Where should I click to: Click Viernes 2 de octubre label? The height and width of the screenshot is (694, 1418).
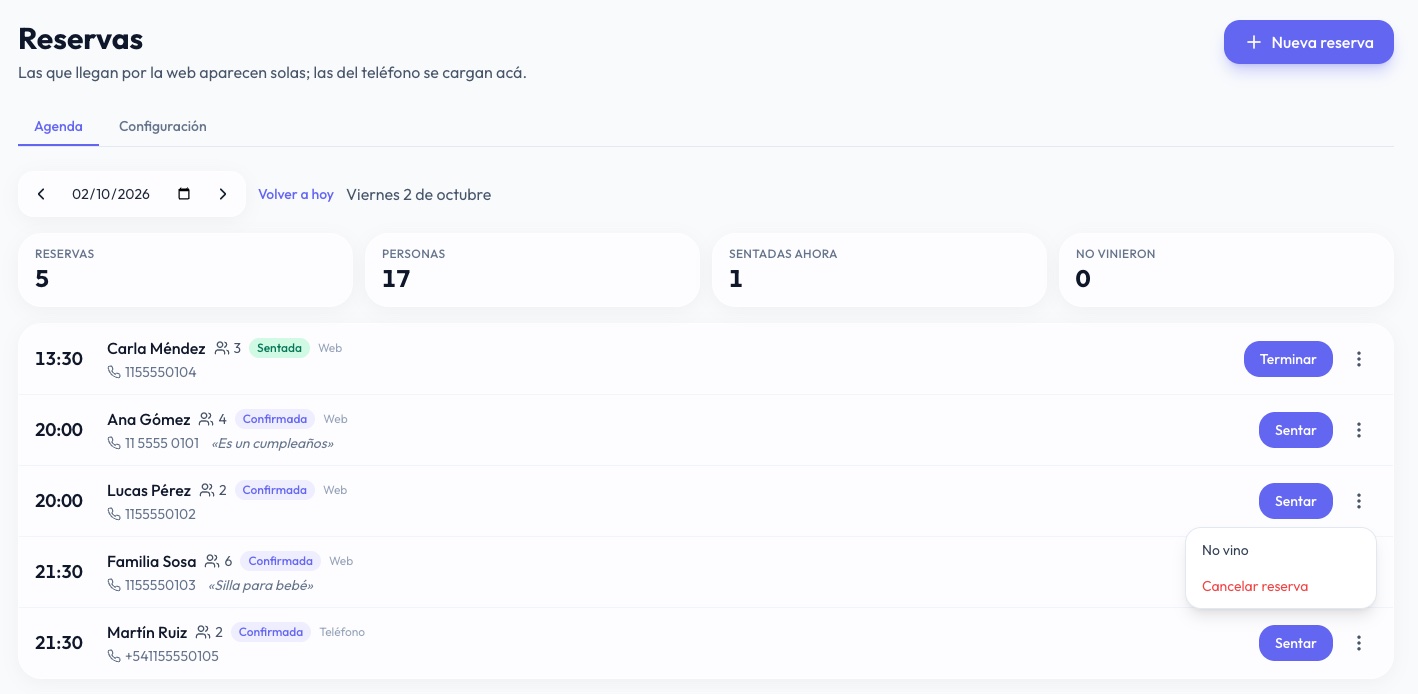[x=419, y=194]
